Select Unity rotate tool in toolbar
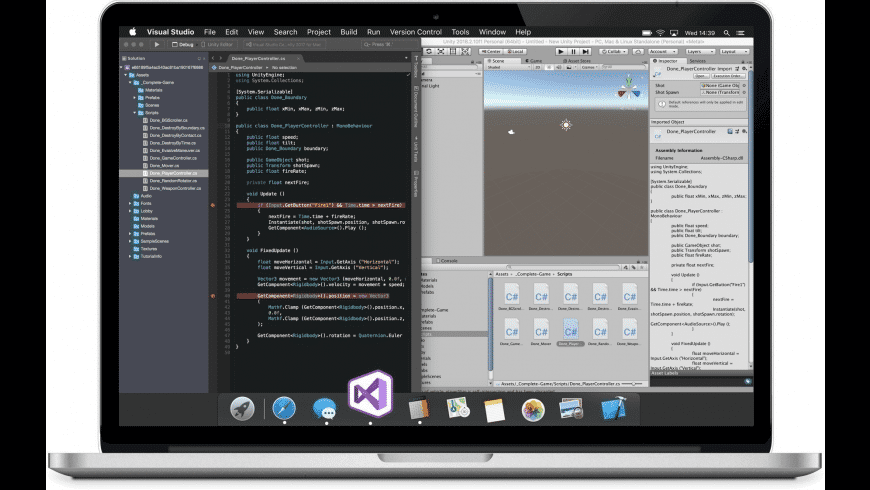Image resolution: width=870 pixels, height=490 pixels. click(429, 51)
